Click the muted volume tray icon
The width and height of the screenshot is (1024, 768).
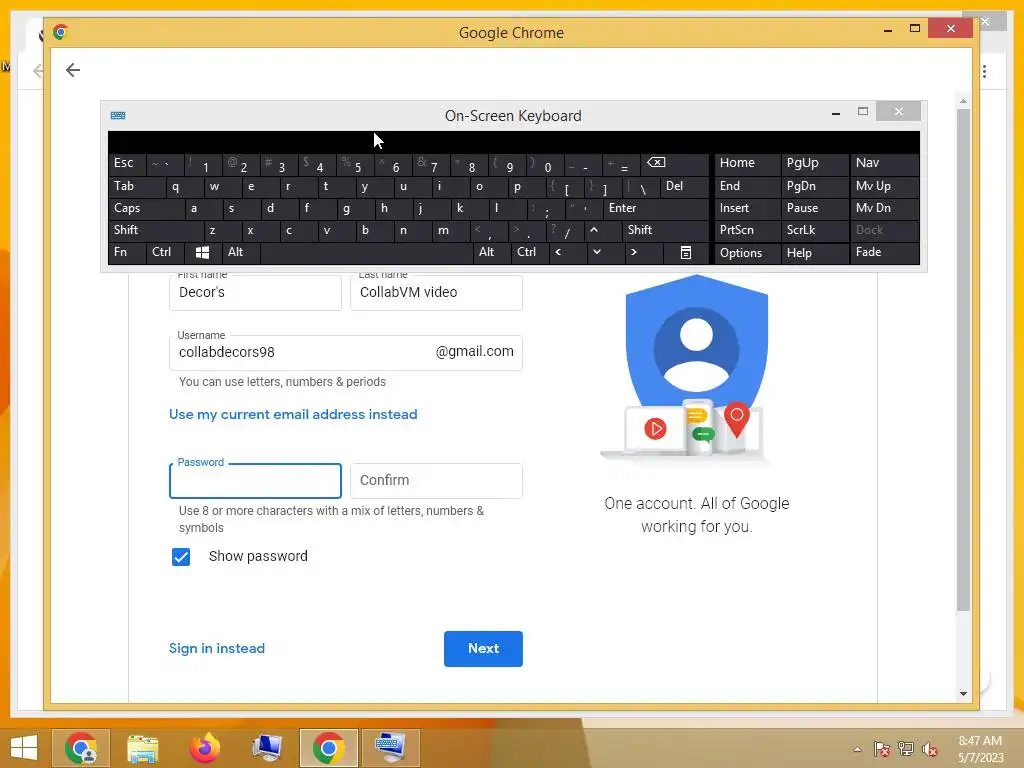pyautogui.click(x=930, y=749)
